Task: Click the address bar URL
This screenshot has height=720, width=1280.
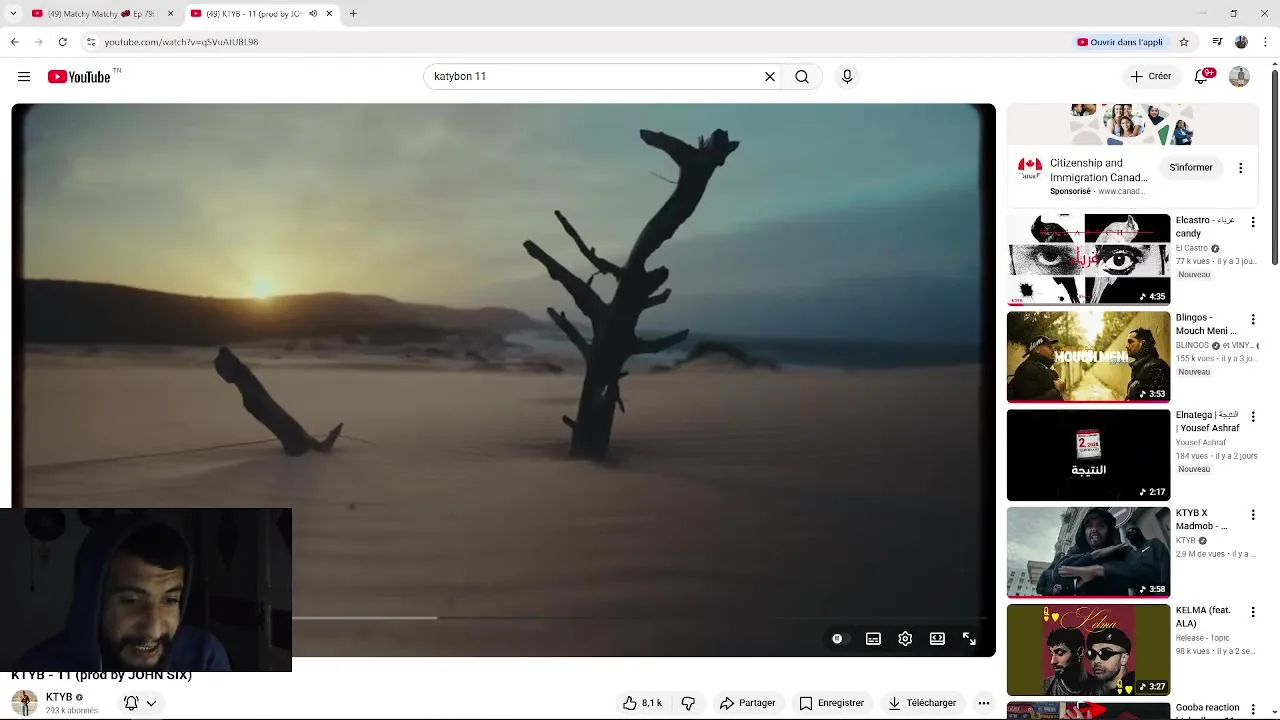Action: pos(181,42)
